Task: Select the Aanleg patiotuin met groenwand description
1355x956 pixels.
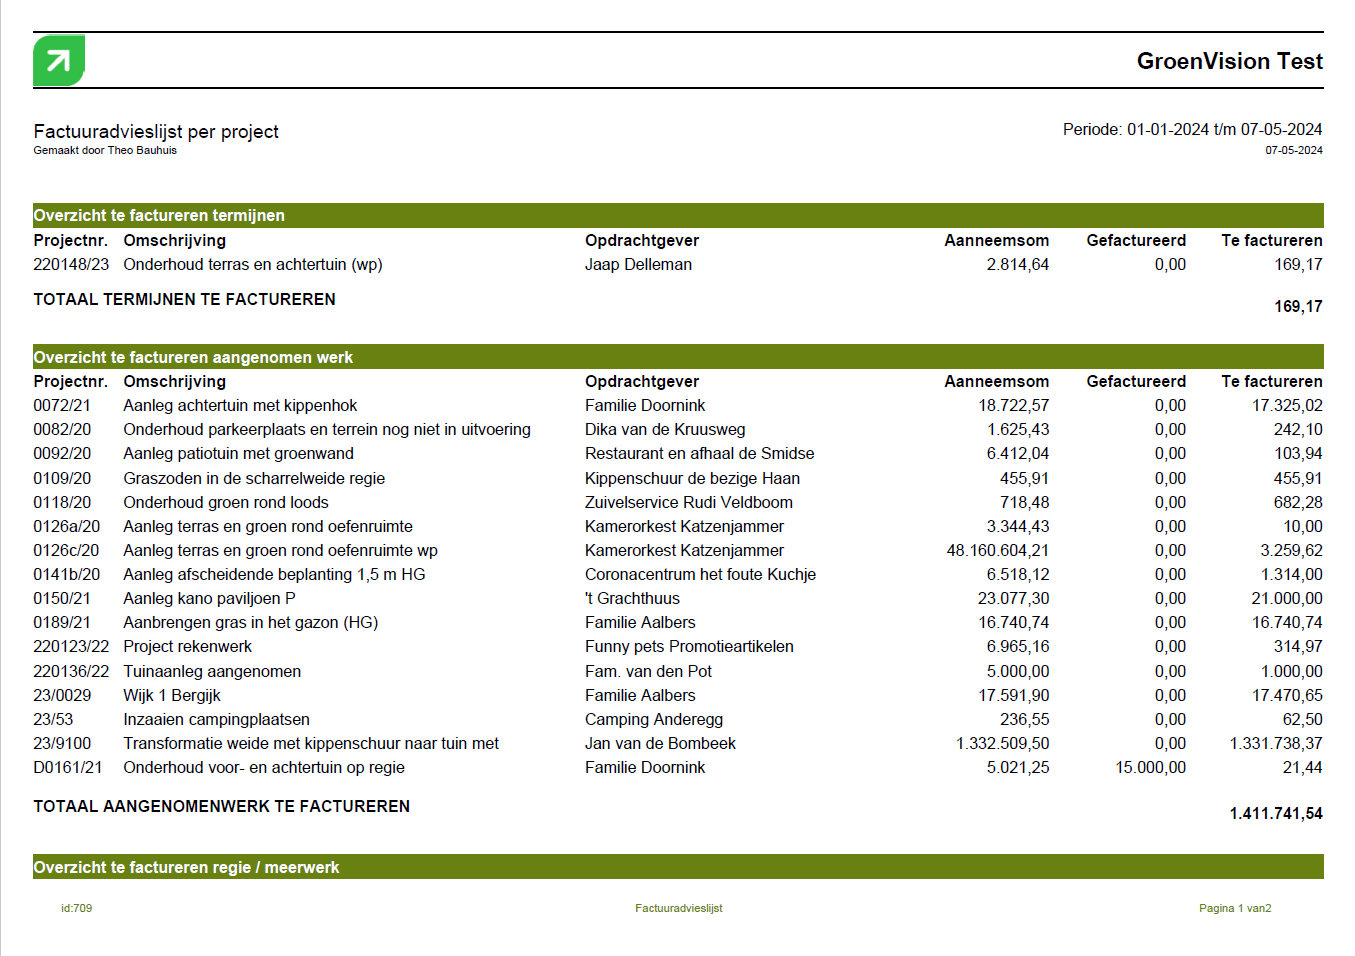Action: point(238,454)
